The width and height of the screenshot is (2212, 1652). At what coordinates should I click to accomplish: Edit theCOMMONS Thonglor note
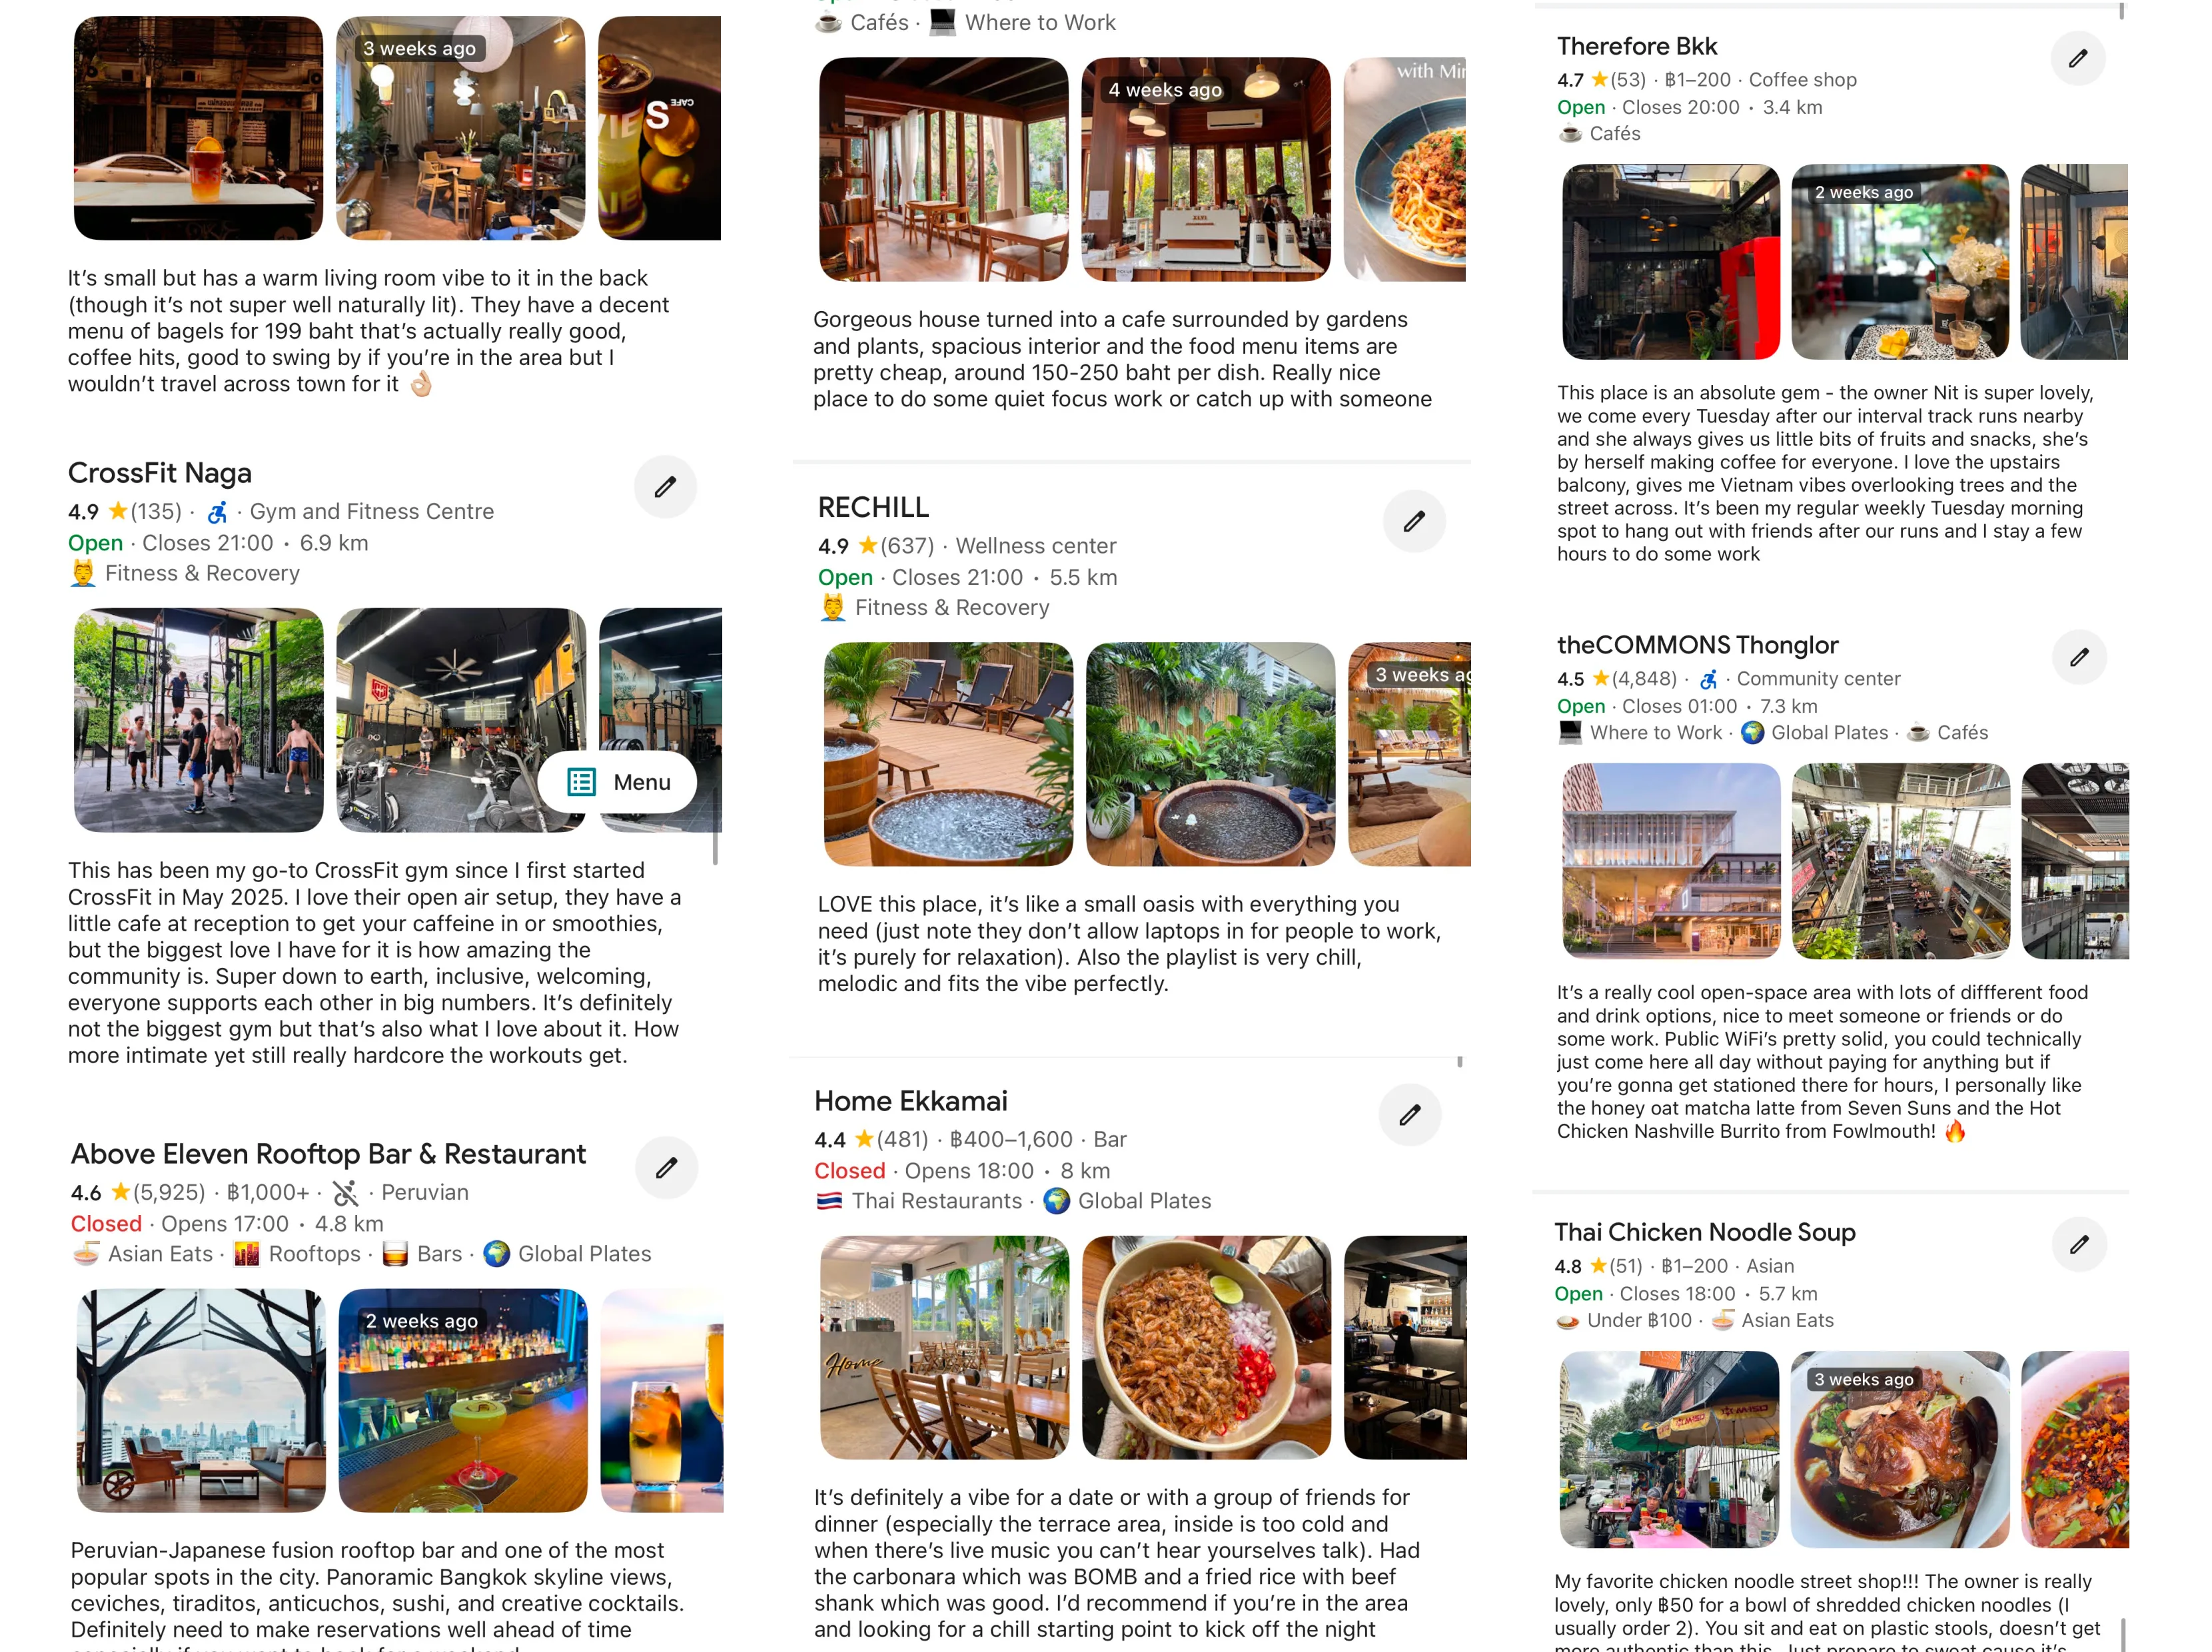(x=2079, y=657)
